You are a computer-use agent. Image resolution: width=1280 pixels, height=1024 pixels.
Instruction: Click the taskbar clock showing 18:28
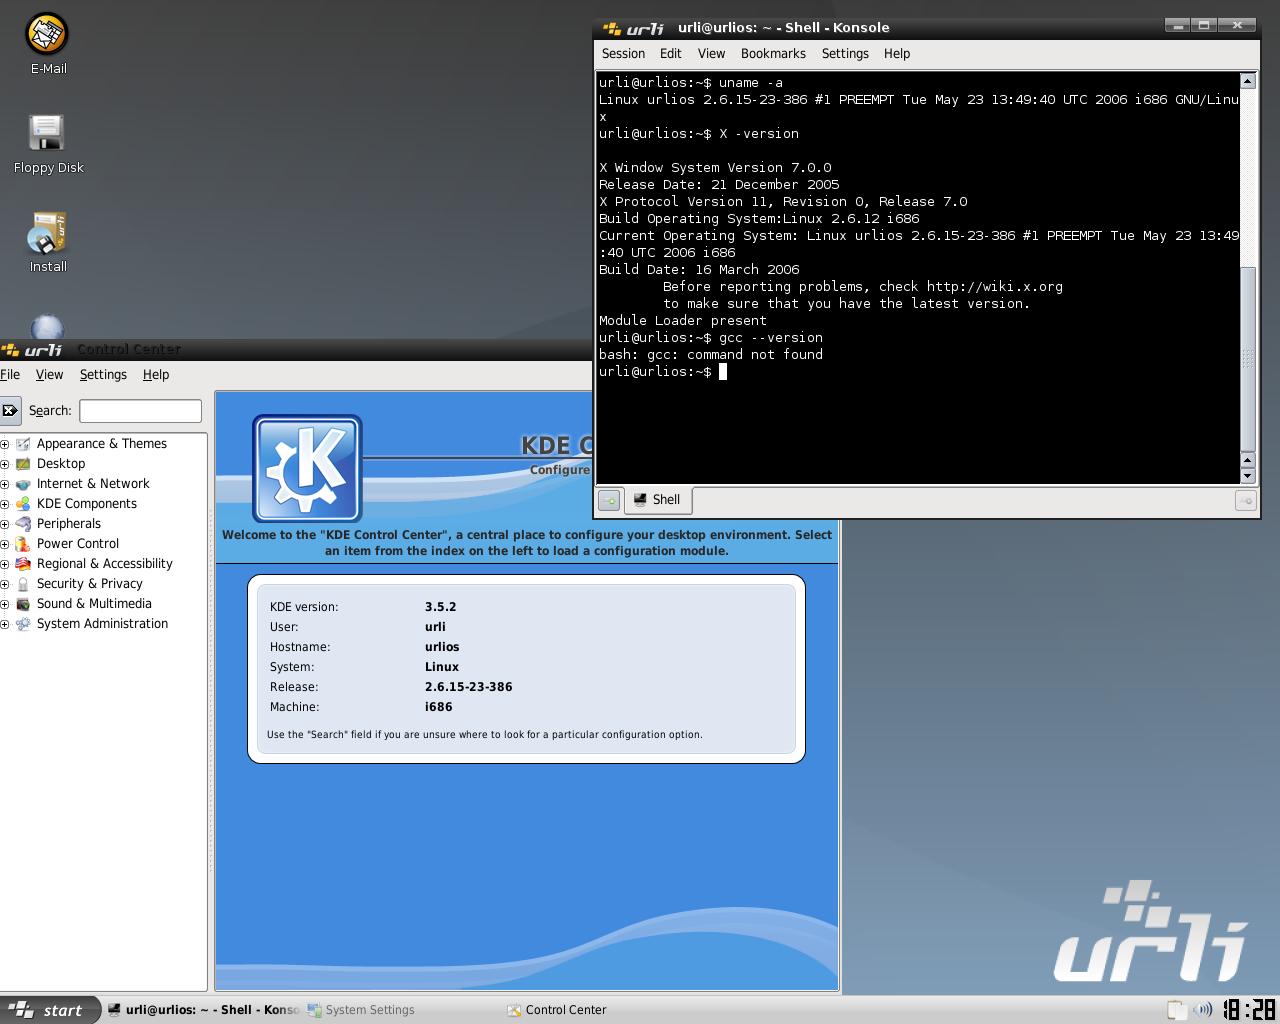(x=1249, y=1010)
